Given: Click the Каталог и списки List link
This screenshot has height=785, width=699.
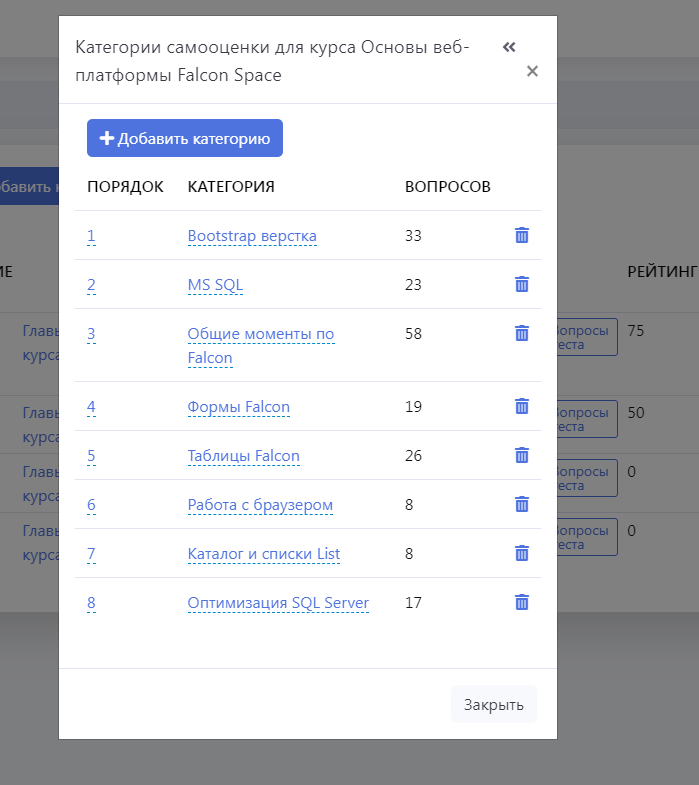Looking at the screenshot, I should (264, 554).
